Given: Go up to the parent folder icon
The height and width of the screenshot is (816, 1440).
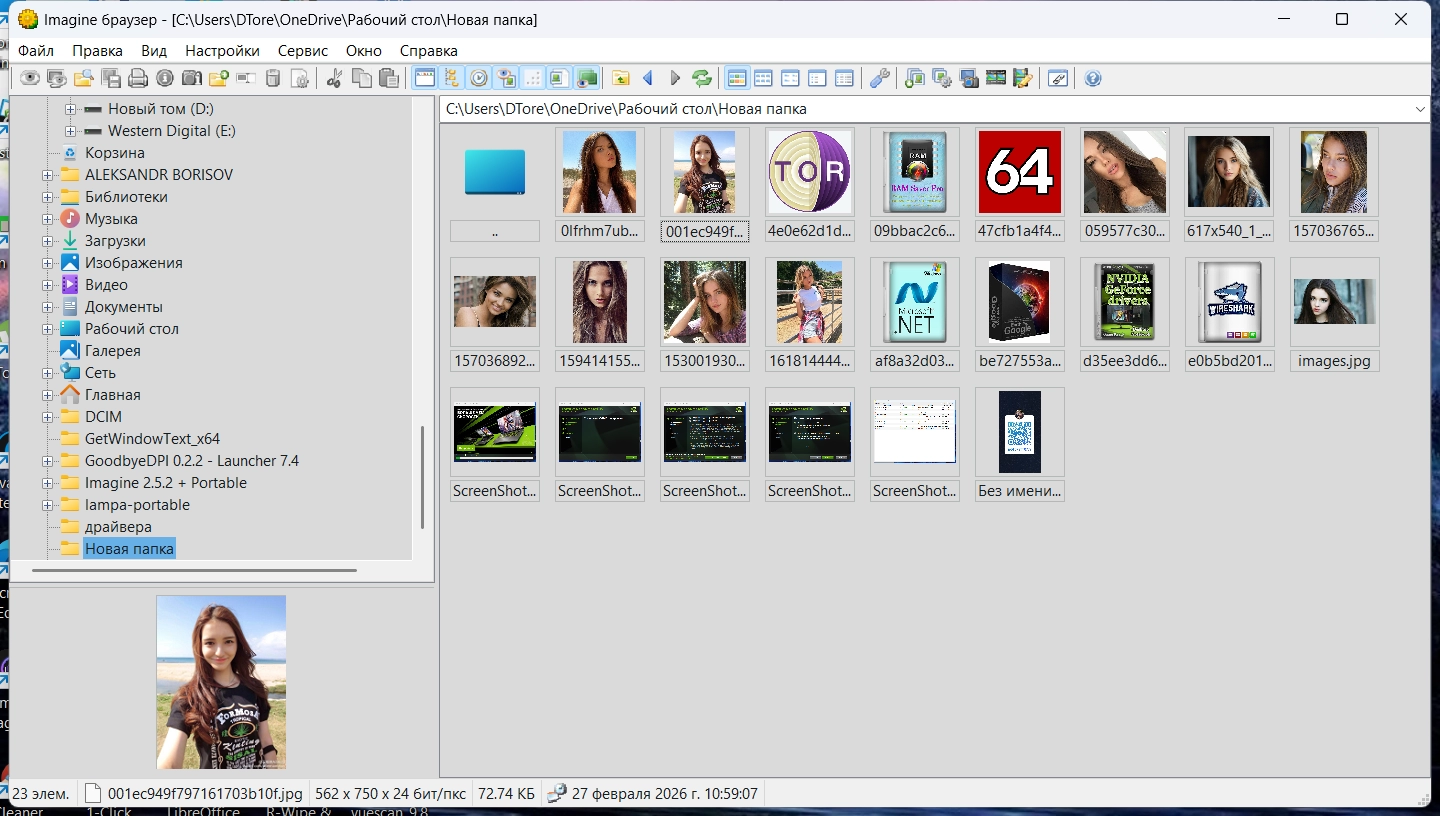Looking at the screenshot, I should 621,78.
